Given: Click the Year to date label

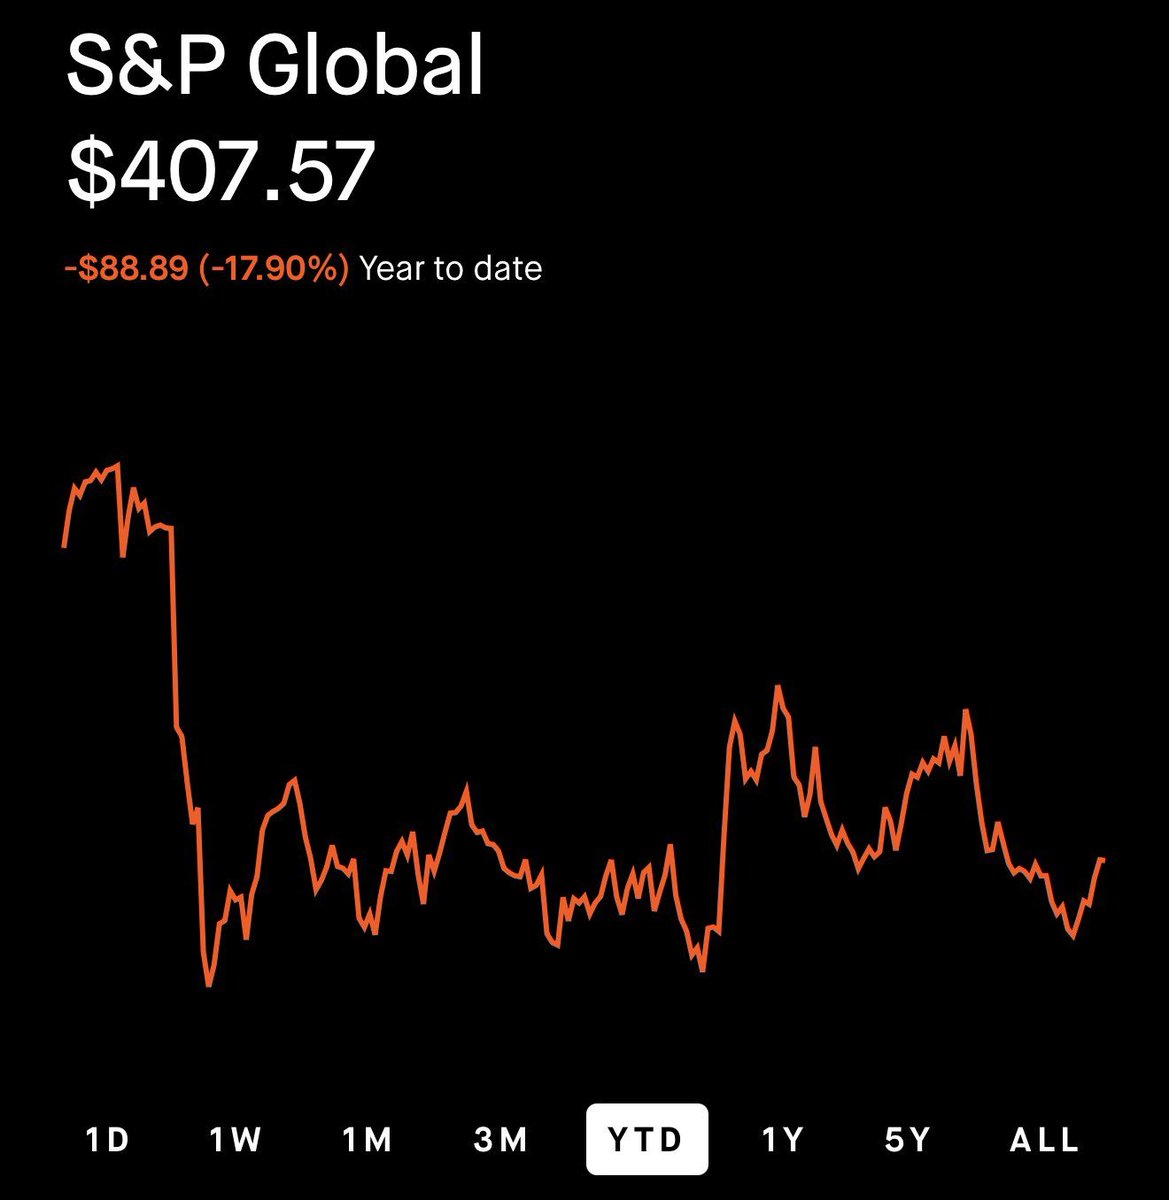Looking at the screenshot, I should click(x=450, y=268).
